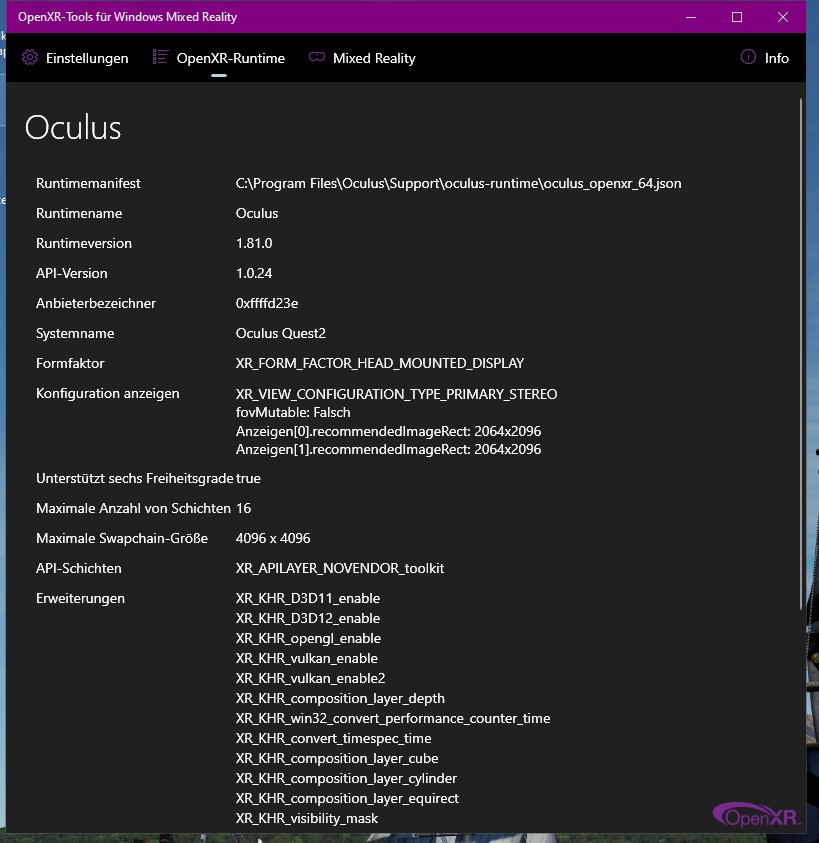Select the six degrees of freedom value true
819x843 pixels.
(248, 479)
